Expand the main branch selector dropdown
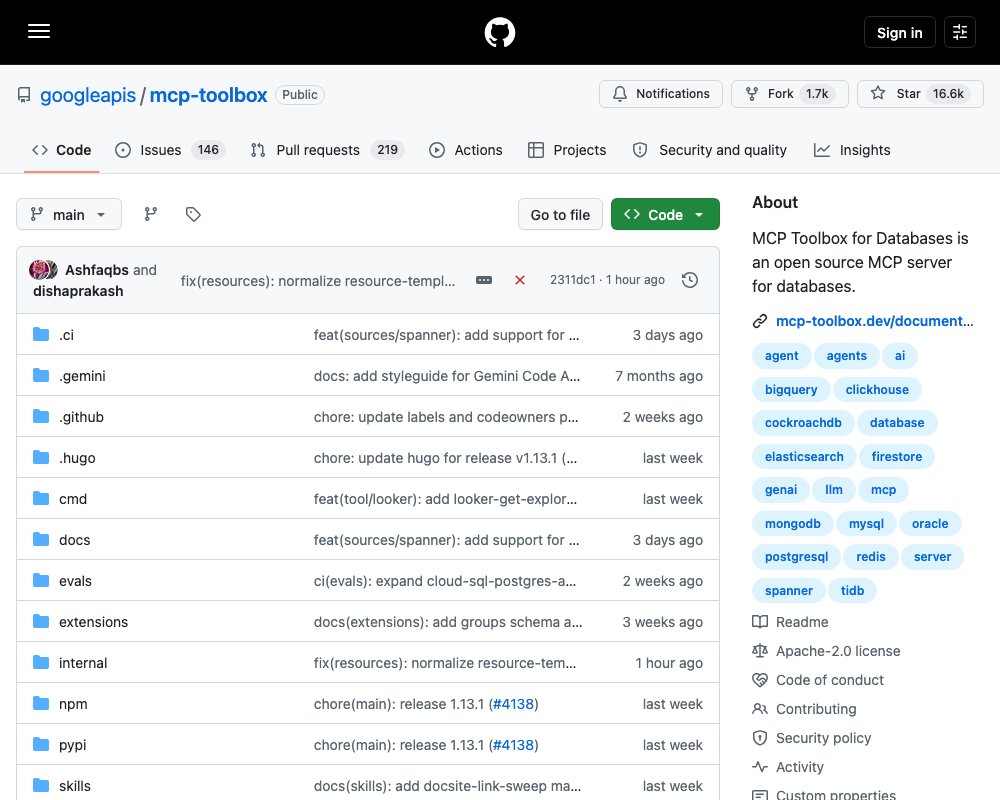Image resolution: width=1000 pixels, height=800 pixels. click(69, 214)
